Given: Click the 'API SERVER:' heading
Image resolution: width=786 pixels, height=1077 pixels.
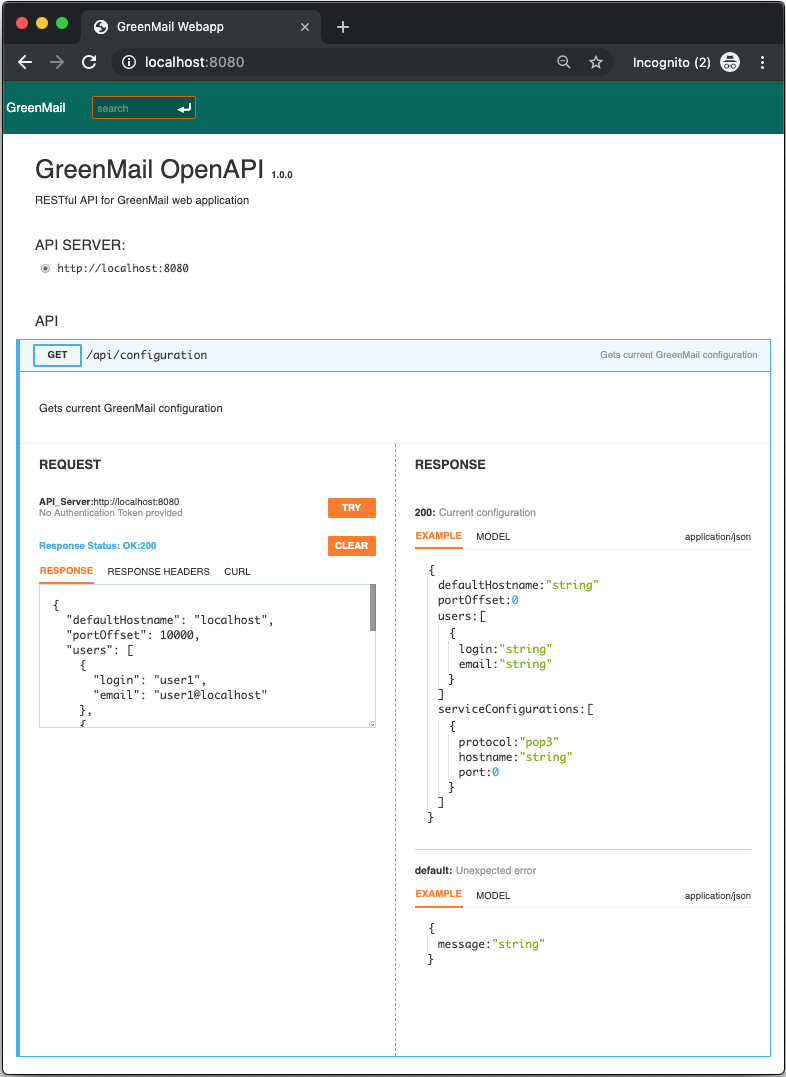Looking at the screenshot, I should pyautogui.click(x=80, y=245).
